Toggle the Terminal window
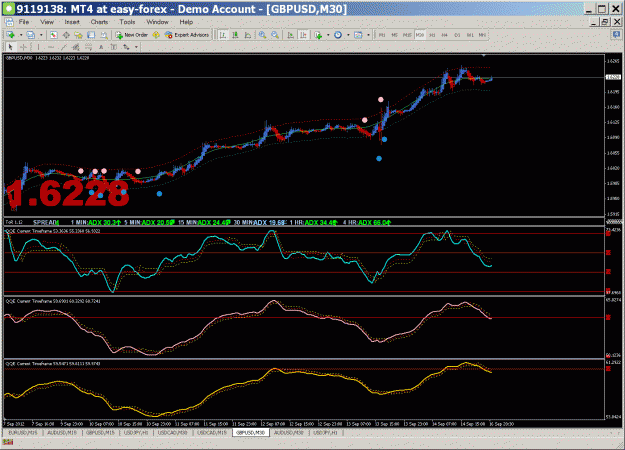Screen dimensions: 625x450 (x=91, y=35)
